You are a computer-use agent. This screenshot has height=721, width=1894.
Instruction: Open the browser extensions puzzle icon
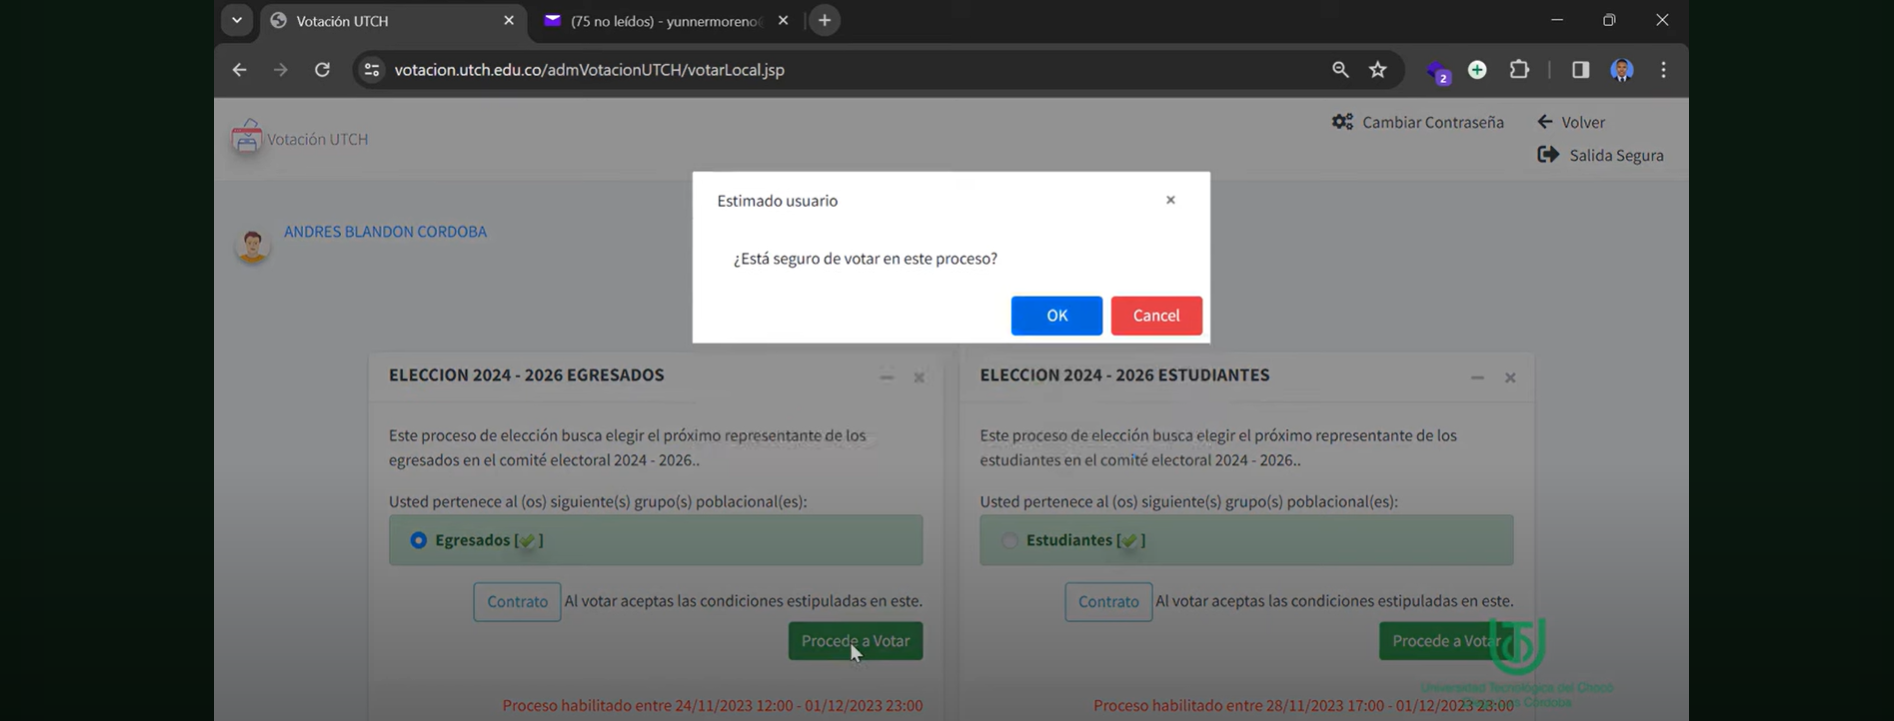pyautogui.click(x=1519, y=70)
